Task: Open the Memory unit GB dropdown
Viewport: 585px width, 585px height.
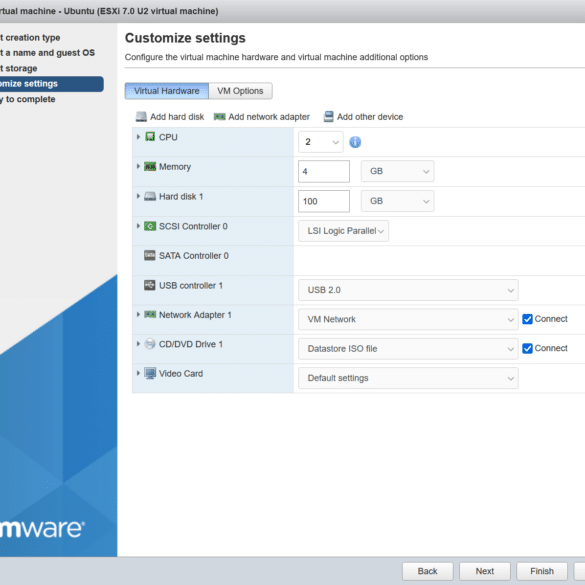Action: click(397, 171)
